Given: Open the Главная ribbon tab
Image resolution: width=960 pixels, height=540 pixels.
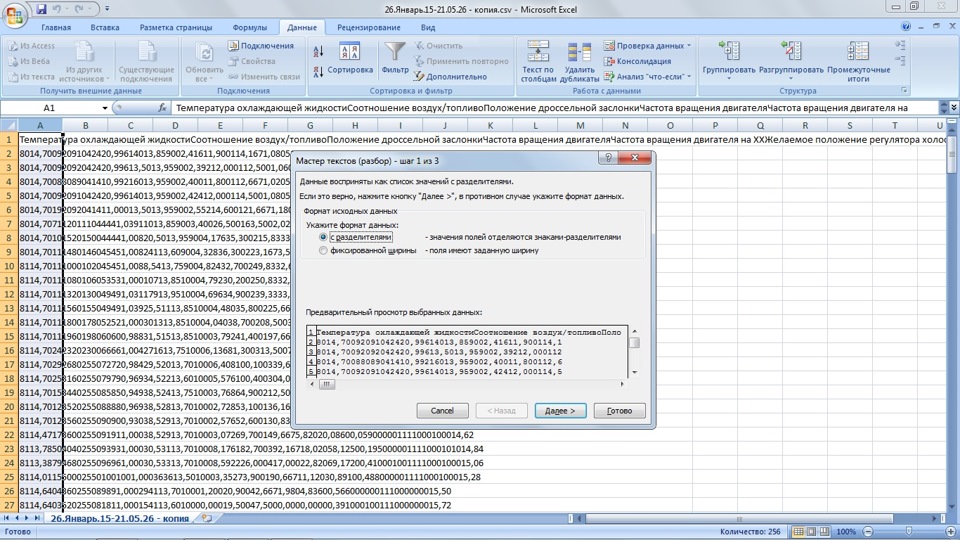Looking at the screenshot, I should click(56, 28).
